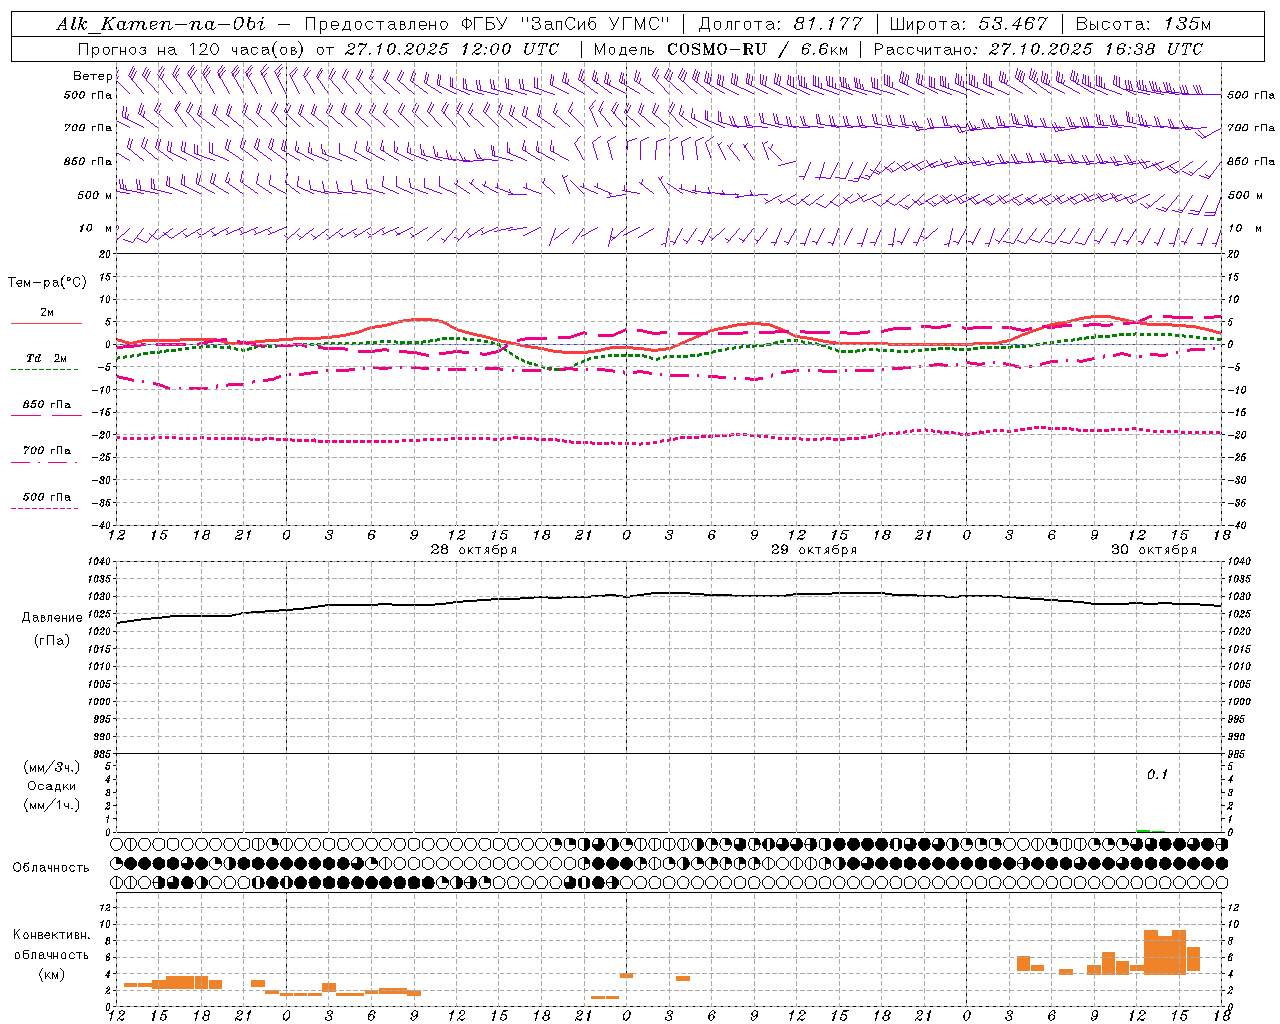Click the computed time Рассчитано: 27.10.2025 16:38 UTC
This screenshot has width=1280, height=1024.
tap(1038, 49)
